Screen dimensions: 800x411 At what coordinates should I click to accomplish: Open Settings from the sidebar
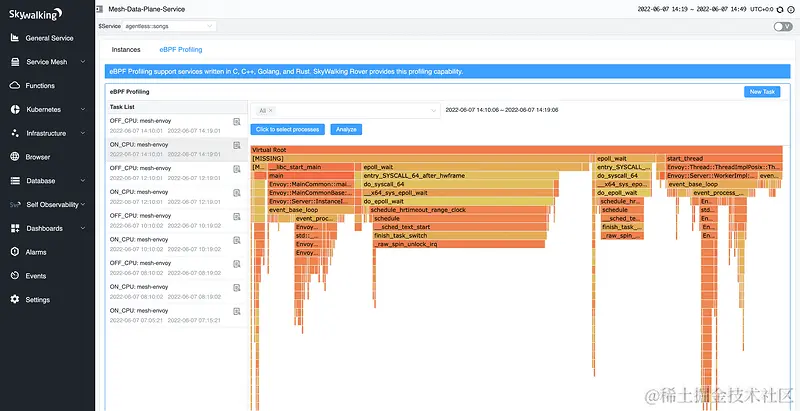tap(37, 300)
